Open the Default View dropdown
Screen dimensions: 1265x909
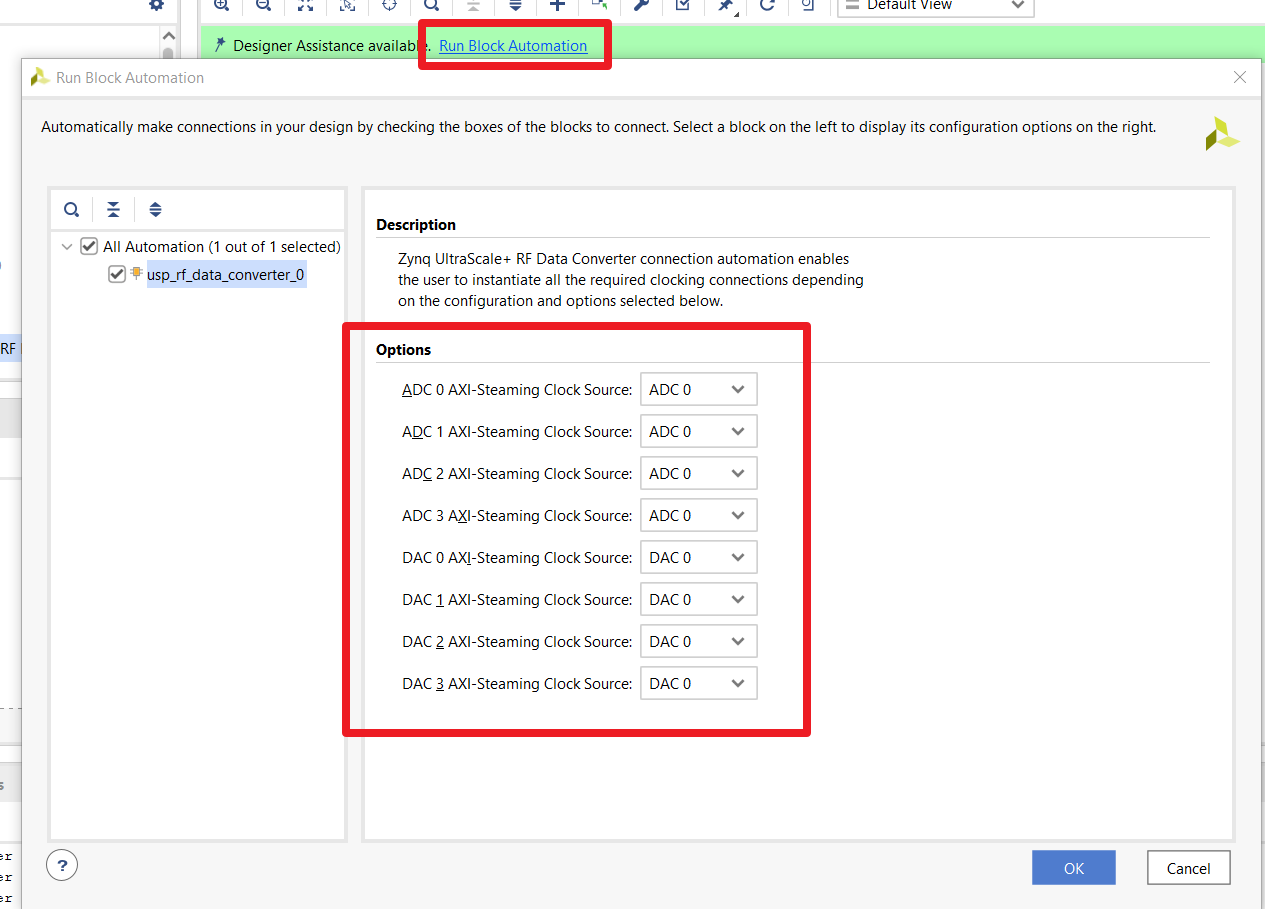(x=935, y=7)
